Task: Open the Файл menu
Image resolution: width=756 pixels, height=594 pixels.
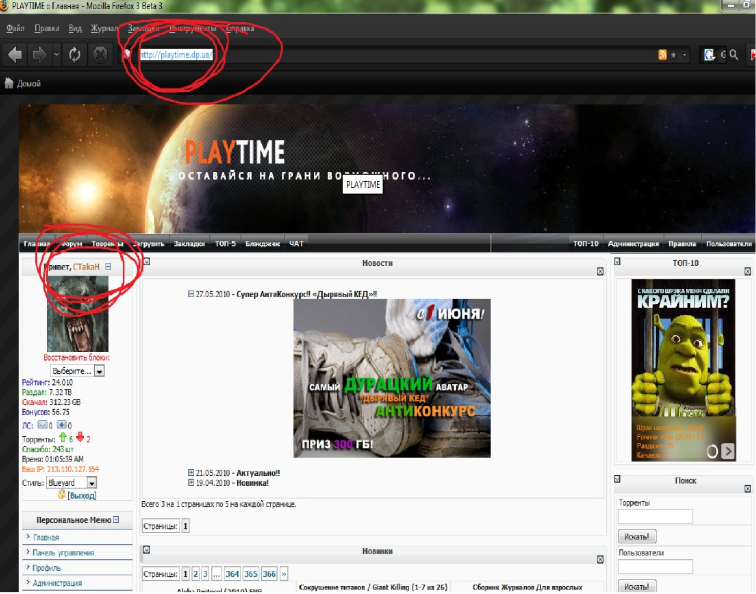Action: [15, 28]
